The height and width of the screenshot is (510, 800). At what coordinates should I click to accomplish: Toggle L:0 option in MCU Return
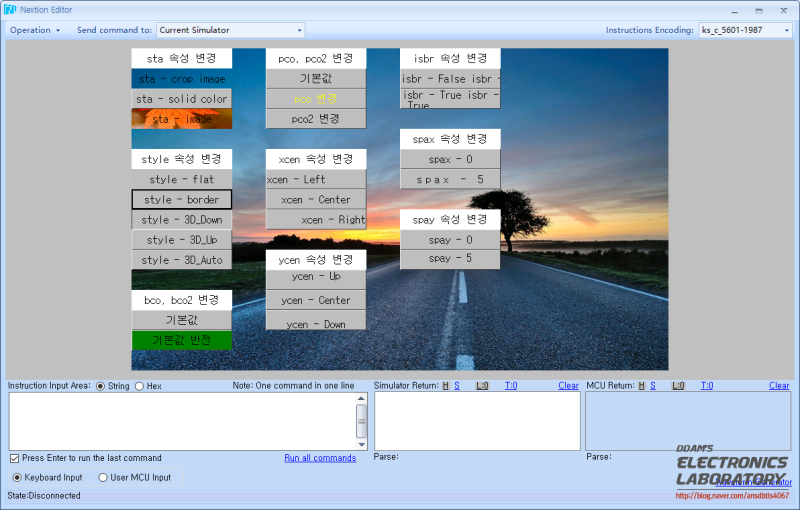point(678,386)
